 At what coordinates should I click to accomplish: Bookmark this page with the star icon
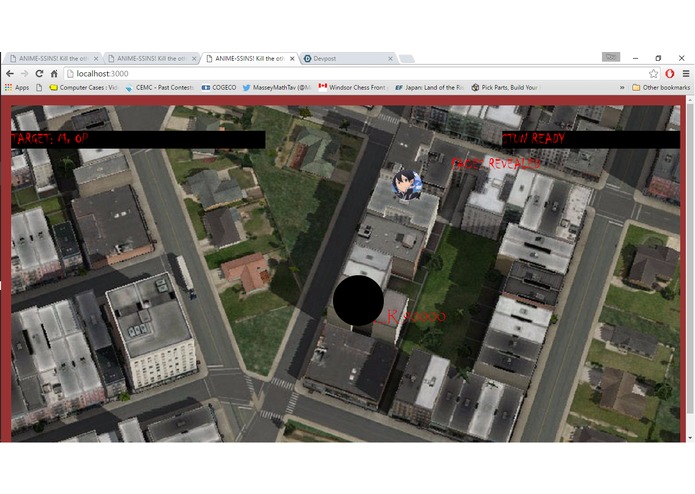click(653, 74)
